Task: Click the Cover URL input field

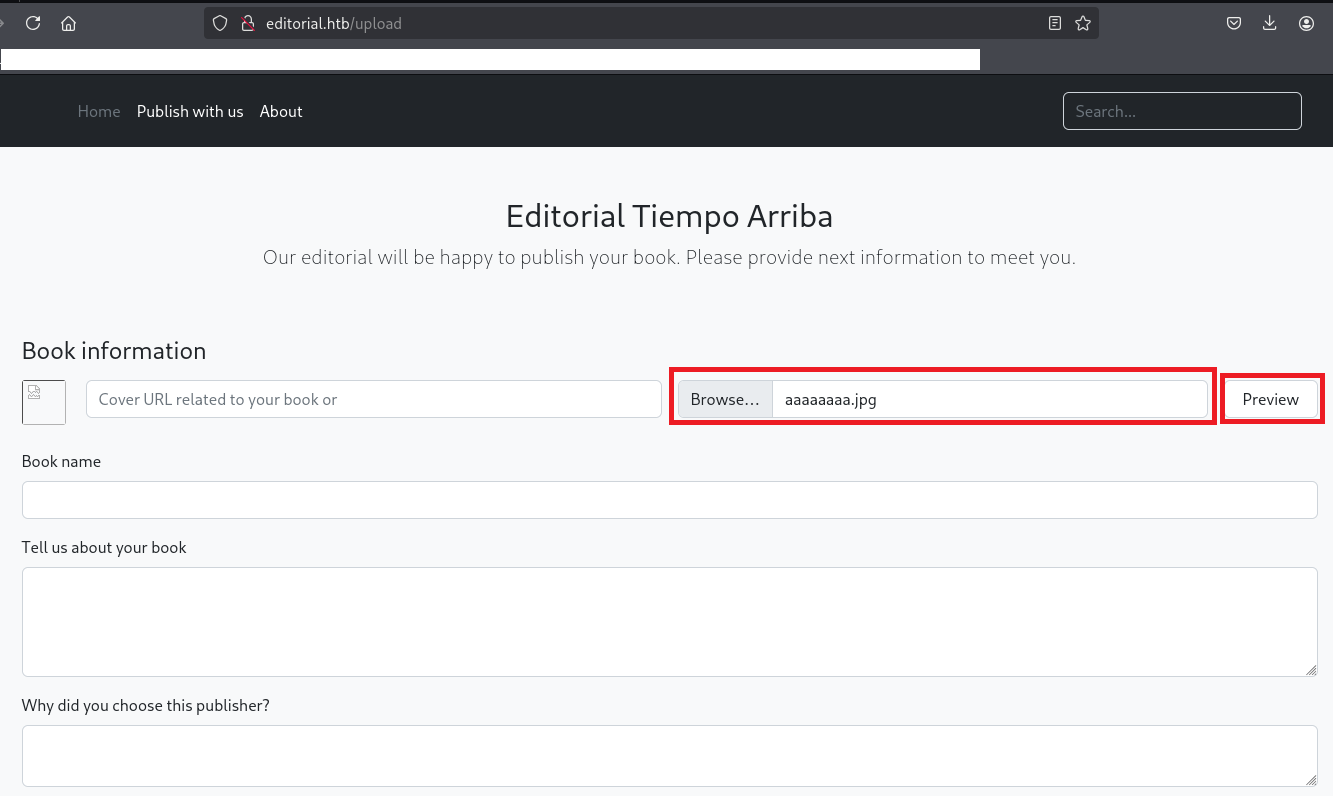Action: pos(374,399)
